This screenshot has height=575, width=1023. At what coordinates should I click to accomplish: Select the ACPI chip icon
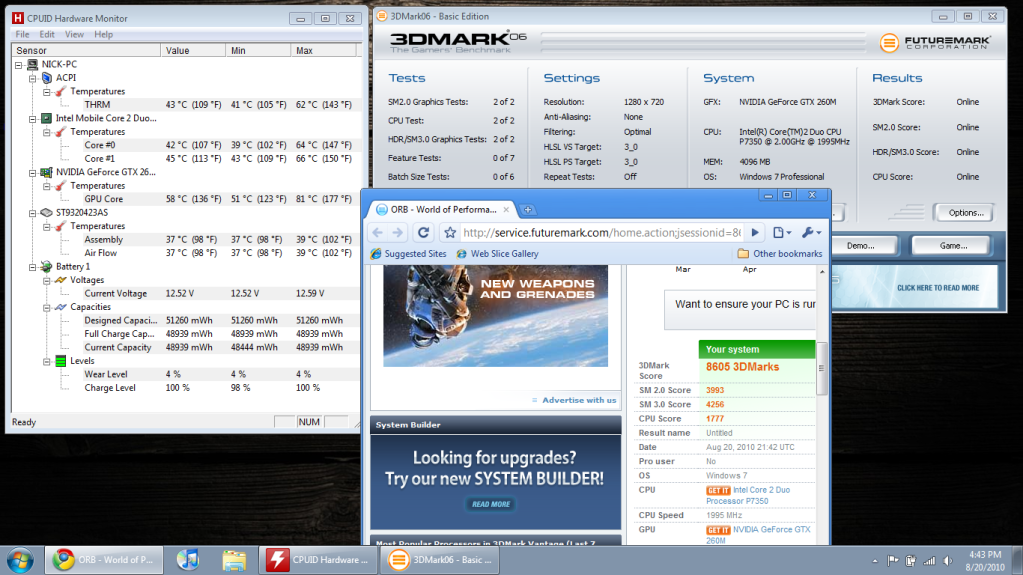[x=46, y=78]
